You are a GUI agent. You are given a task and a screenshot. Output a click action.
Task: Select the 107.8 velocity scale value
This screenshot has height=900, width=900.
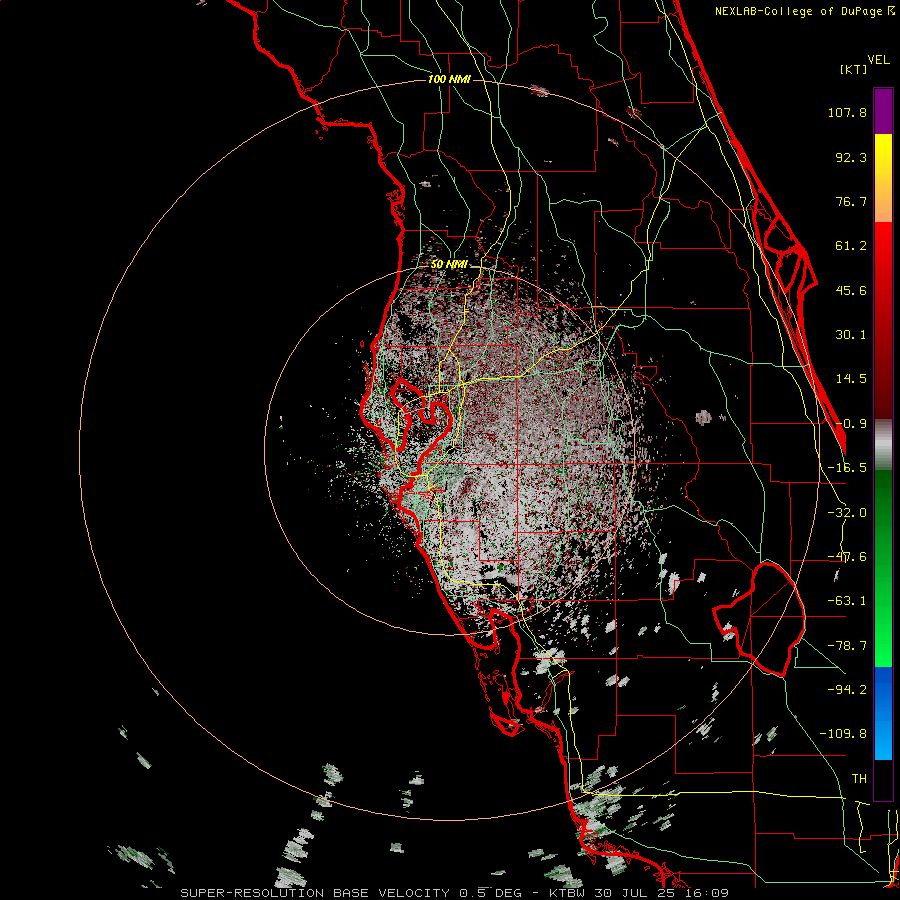847,112
